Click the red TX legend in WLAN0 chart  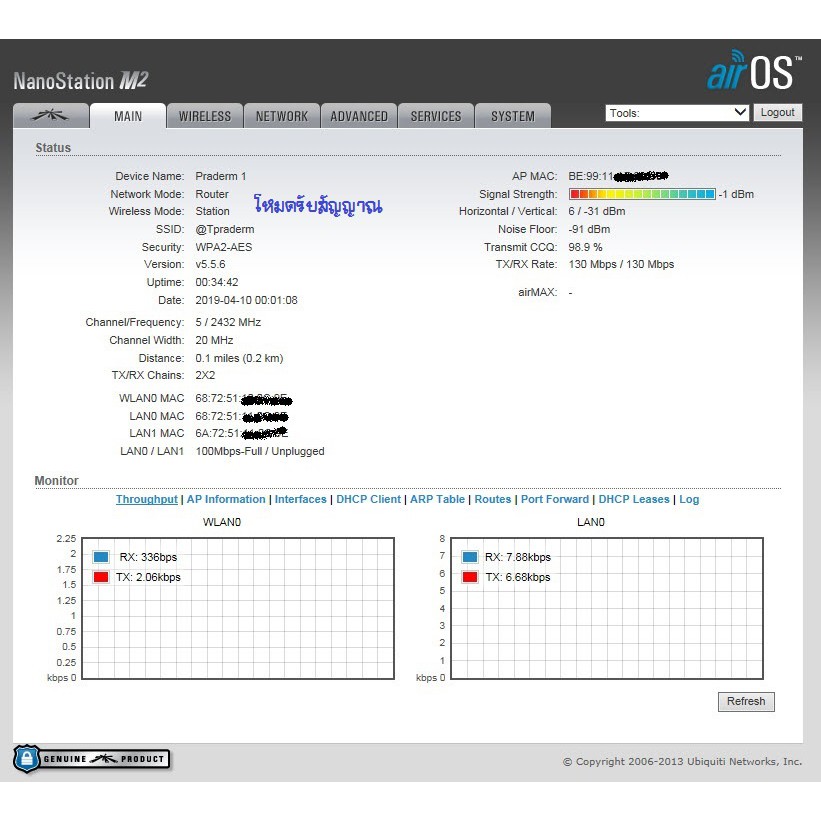click(x=101, y=577)
